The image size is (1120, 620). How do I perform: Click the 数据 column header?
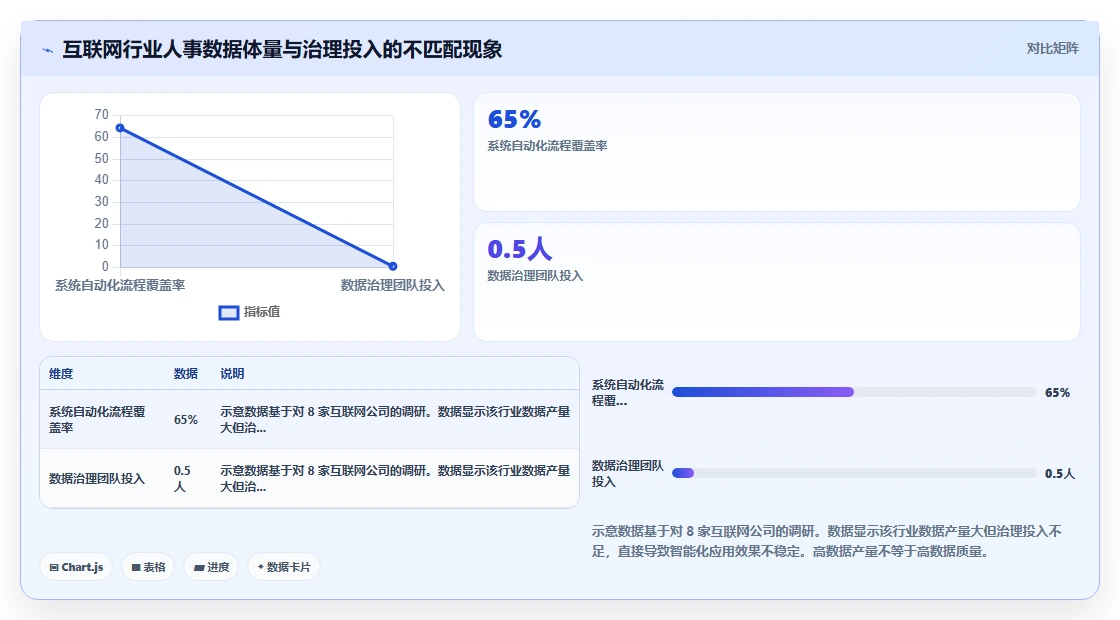(186, 374)
